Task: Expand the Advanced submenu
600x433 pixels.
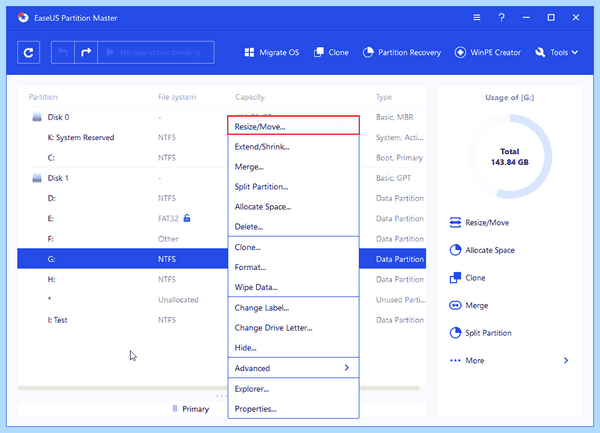Action: 293,368
